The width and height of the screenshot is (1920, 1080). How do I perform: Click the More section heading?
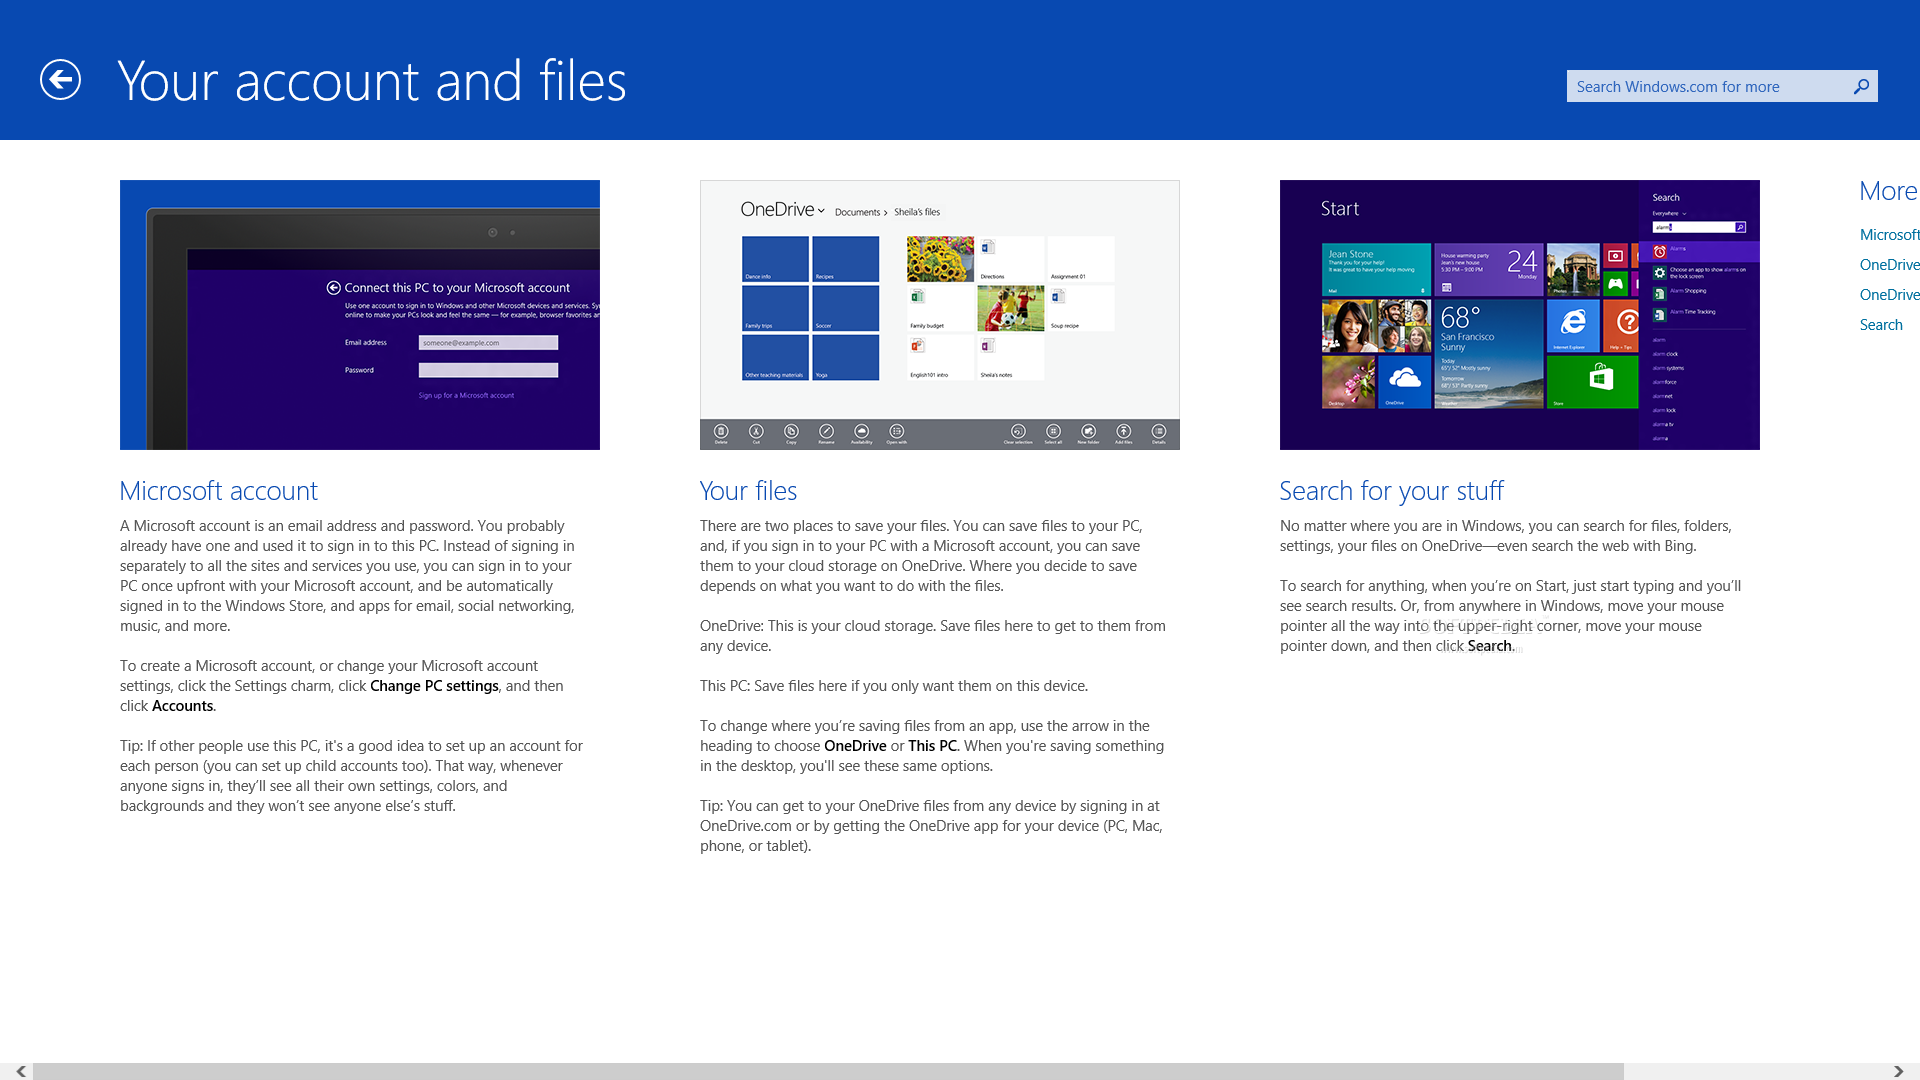(1888, 191)
